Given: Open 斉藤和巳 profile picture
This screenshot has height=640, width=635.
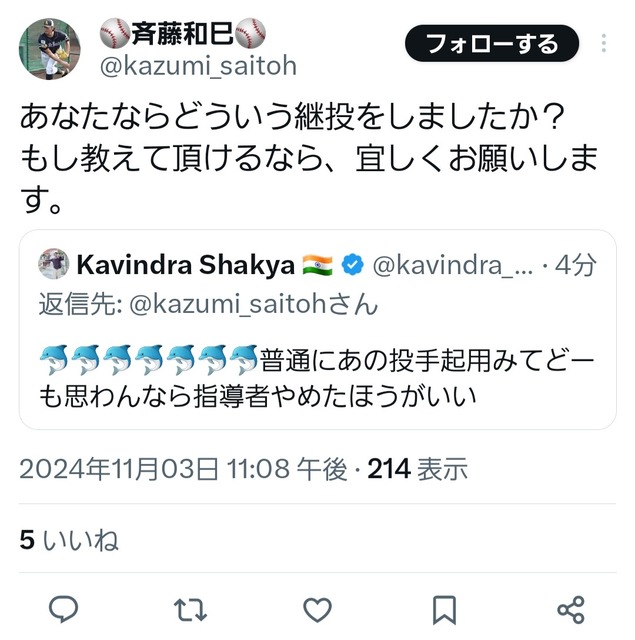Looking at the screenshot, I should pos(50,49).
